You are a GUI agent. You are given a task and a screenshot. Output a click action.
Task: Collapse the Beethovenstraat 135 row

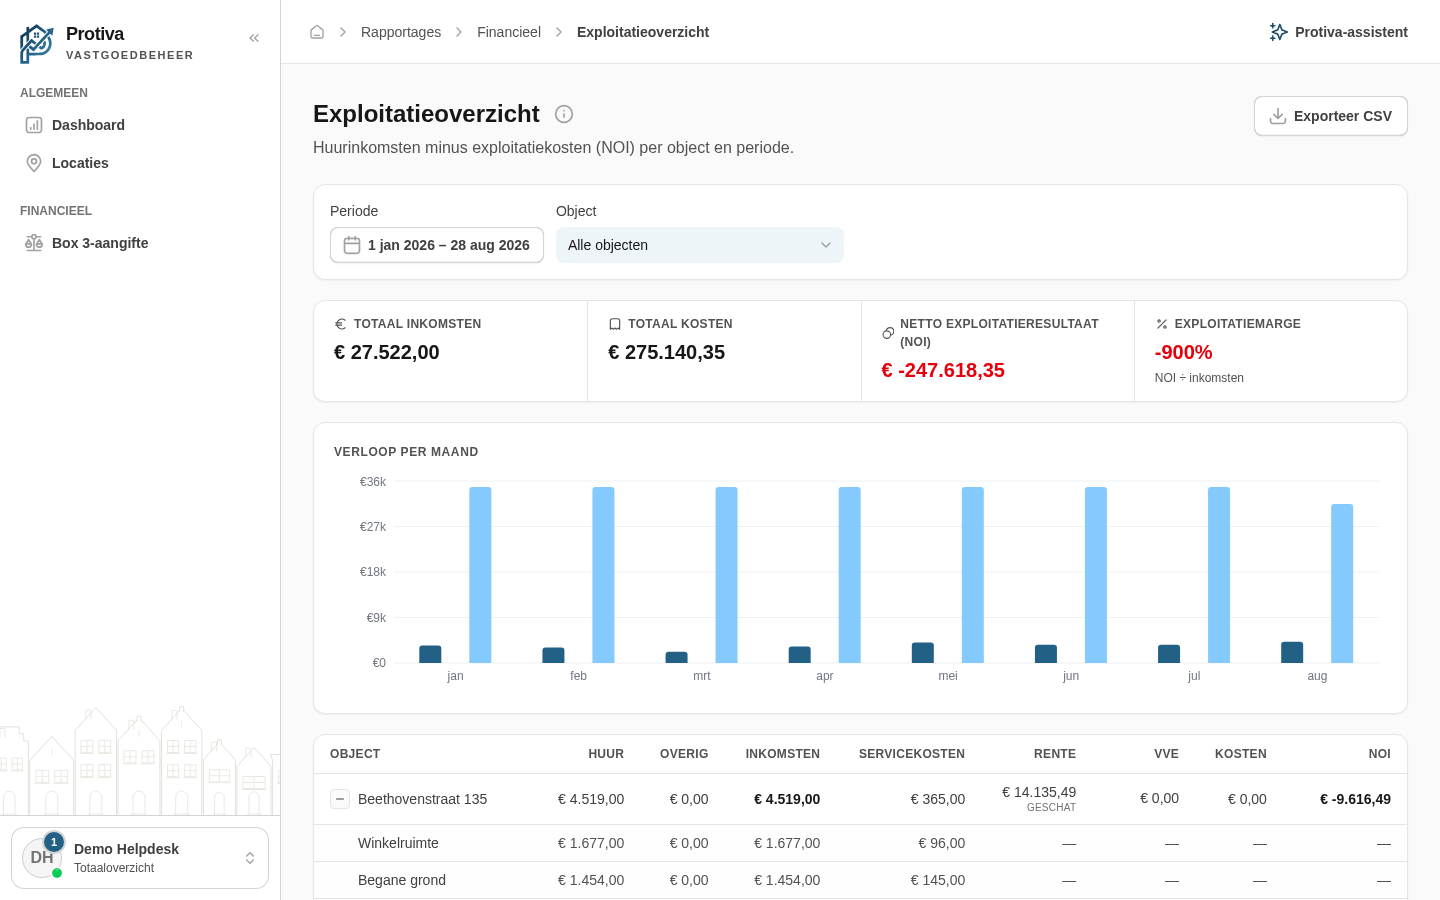coord(340,799)
